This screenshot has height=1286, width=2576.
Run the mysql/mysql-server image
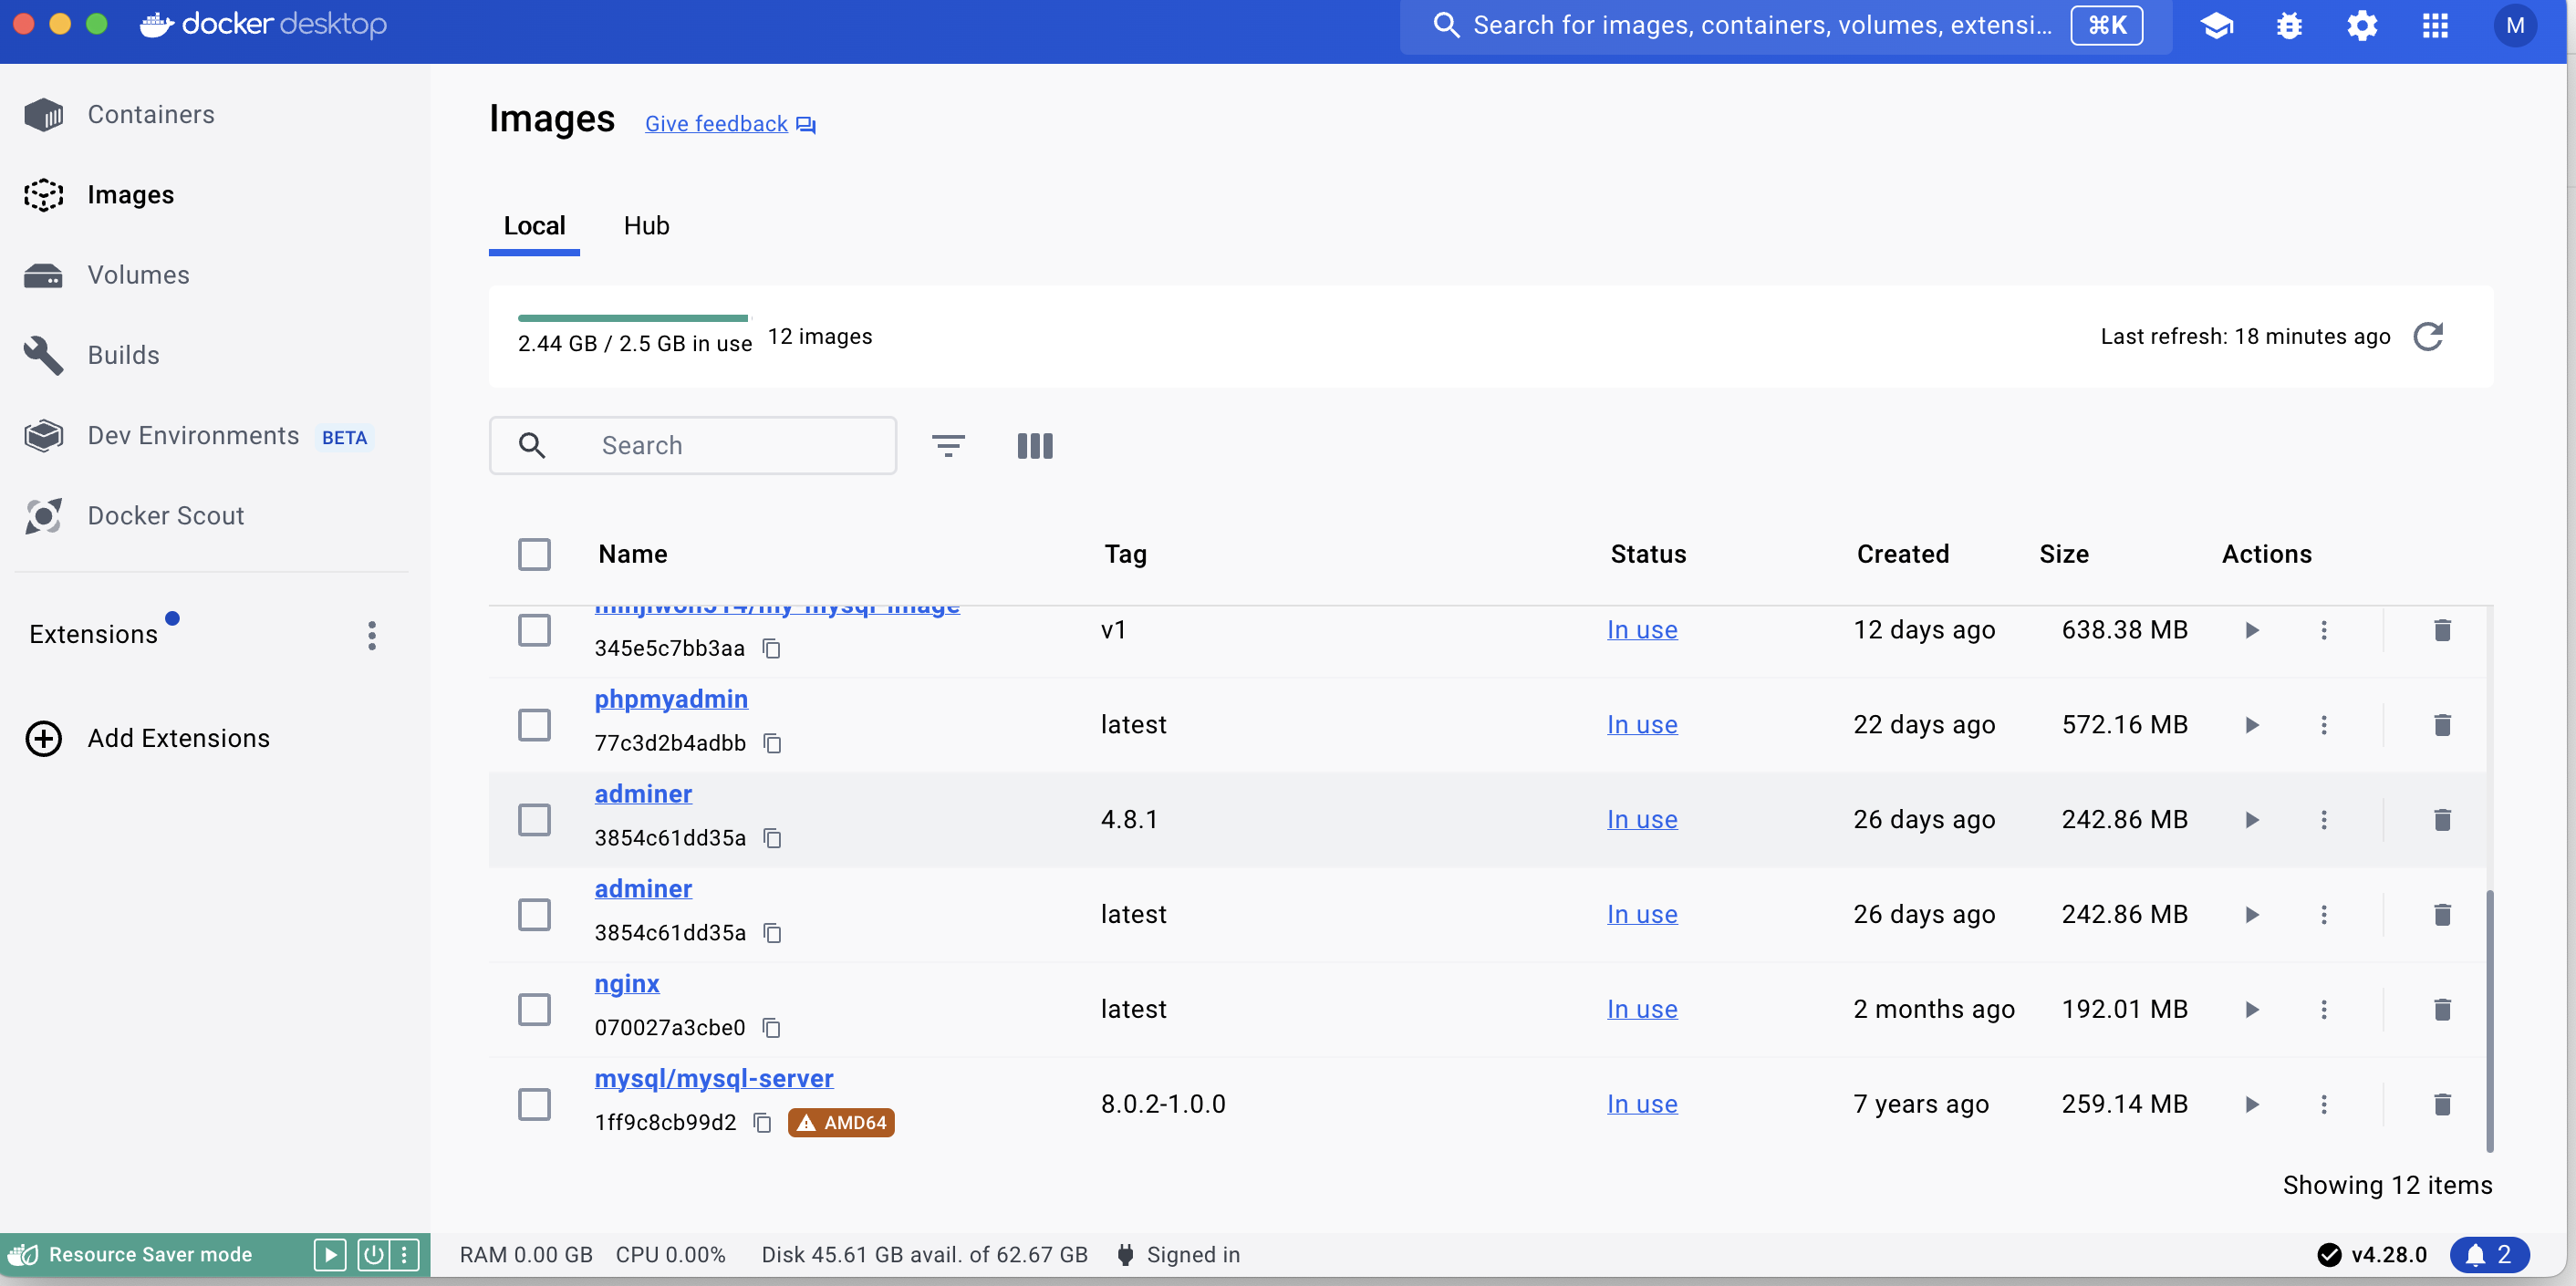click(2251, 1104)
